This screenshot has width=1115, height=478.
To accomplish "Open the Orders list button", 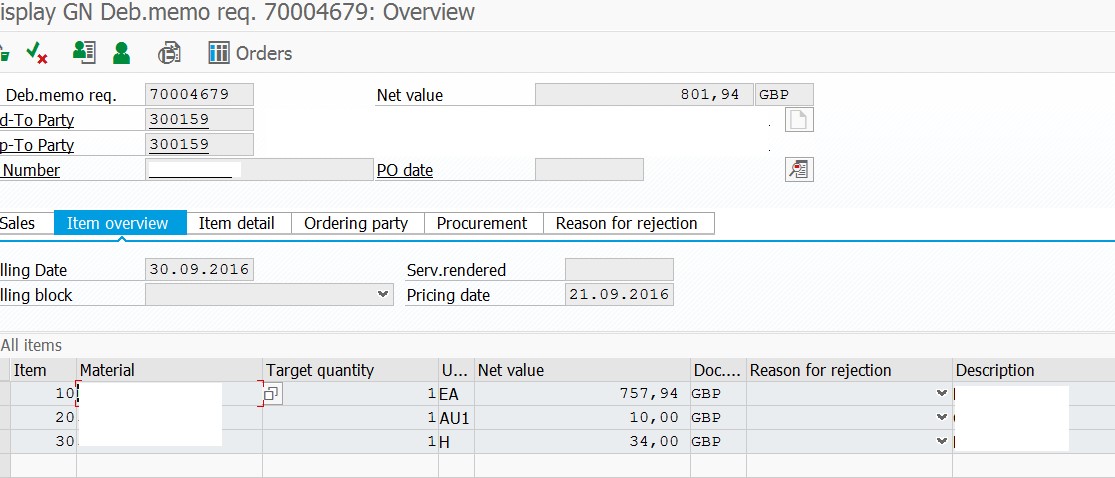I will [250, 53].
